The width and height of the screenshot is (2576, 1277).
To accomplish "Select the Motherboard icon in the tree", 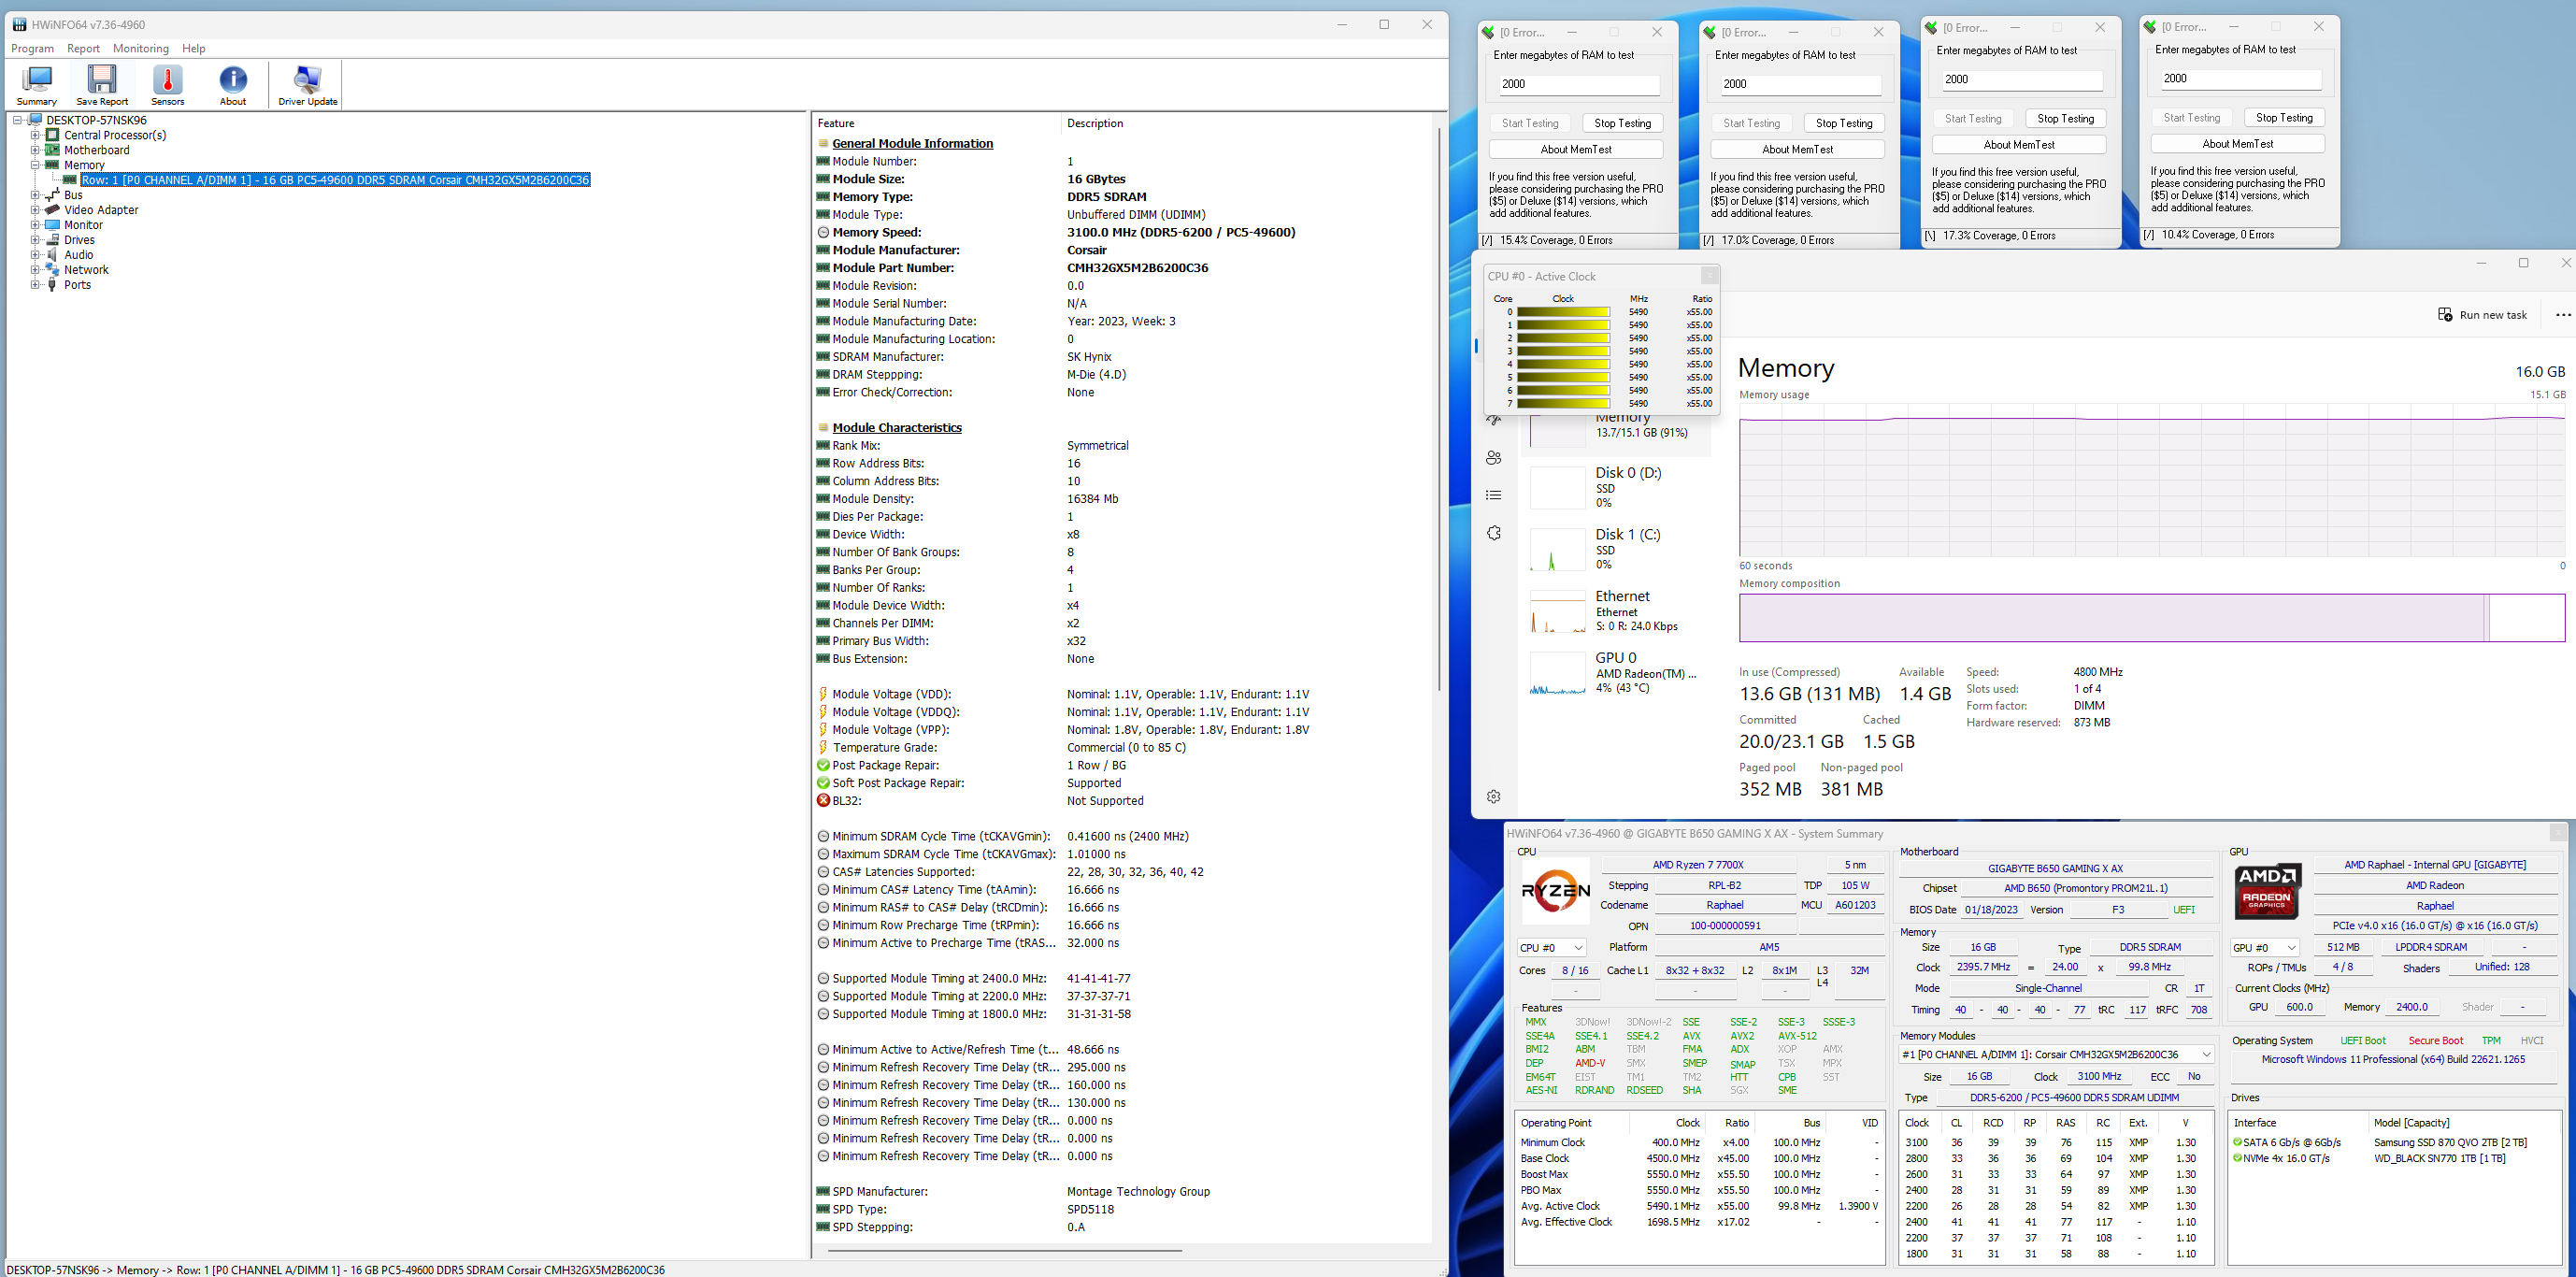I will click(53, 150).
